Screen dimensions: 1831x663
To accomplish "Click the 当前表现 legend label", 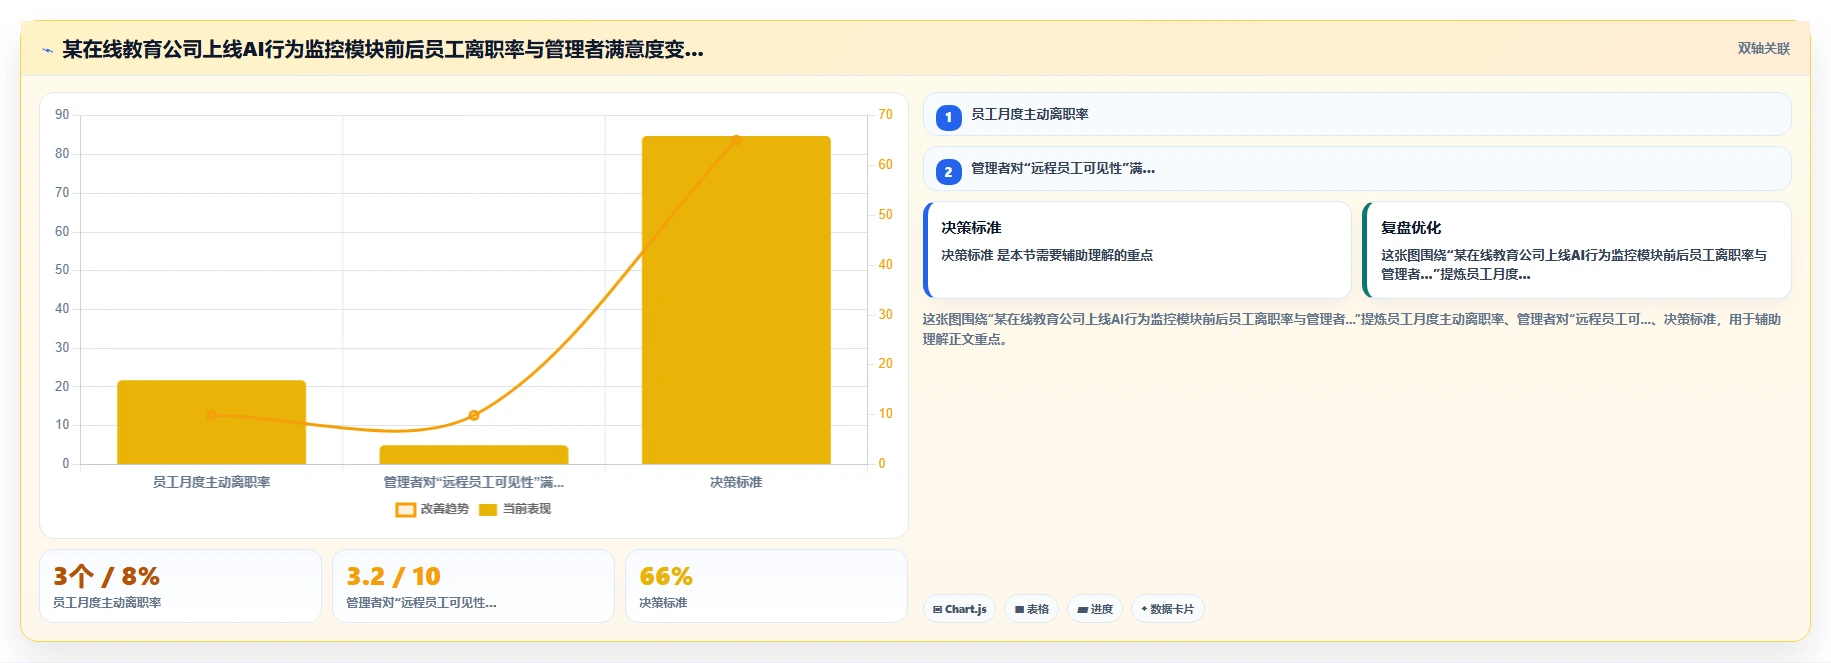I will pyautogui.click(x=526, y=509).
